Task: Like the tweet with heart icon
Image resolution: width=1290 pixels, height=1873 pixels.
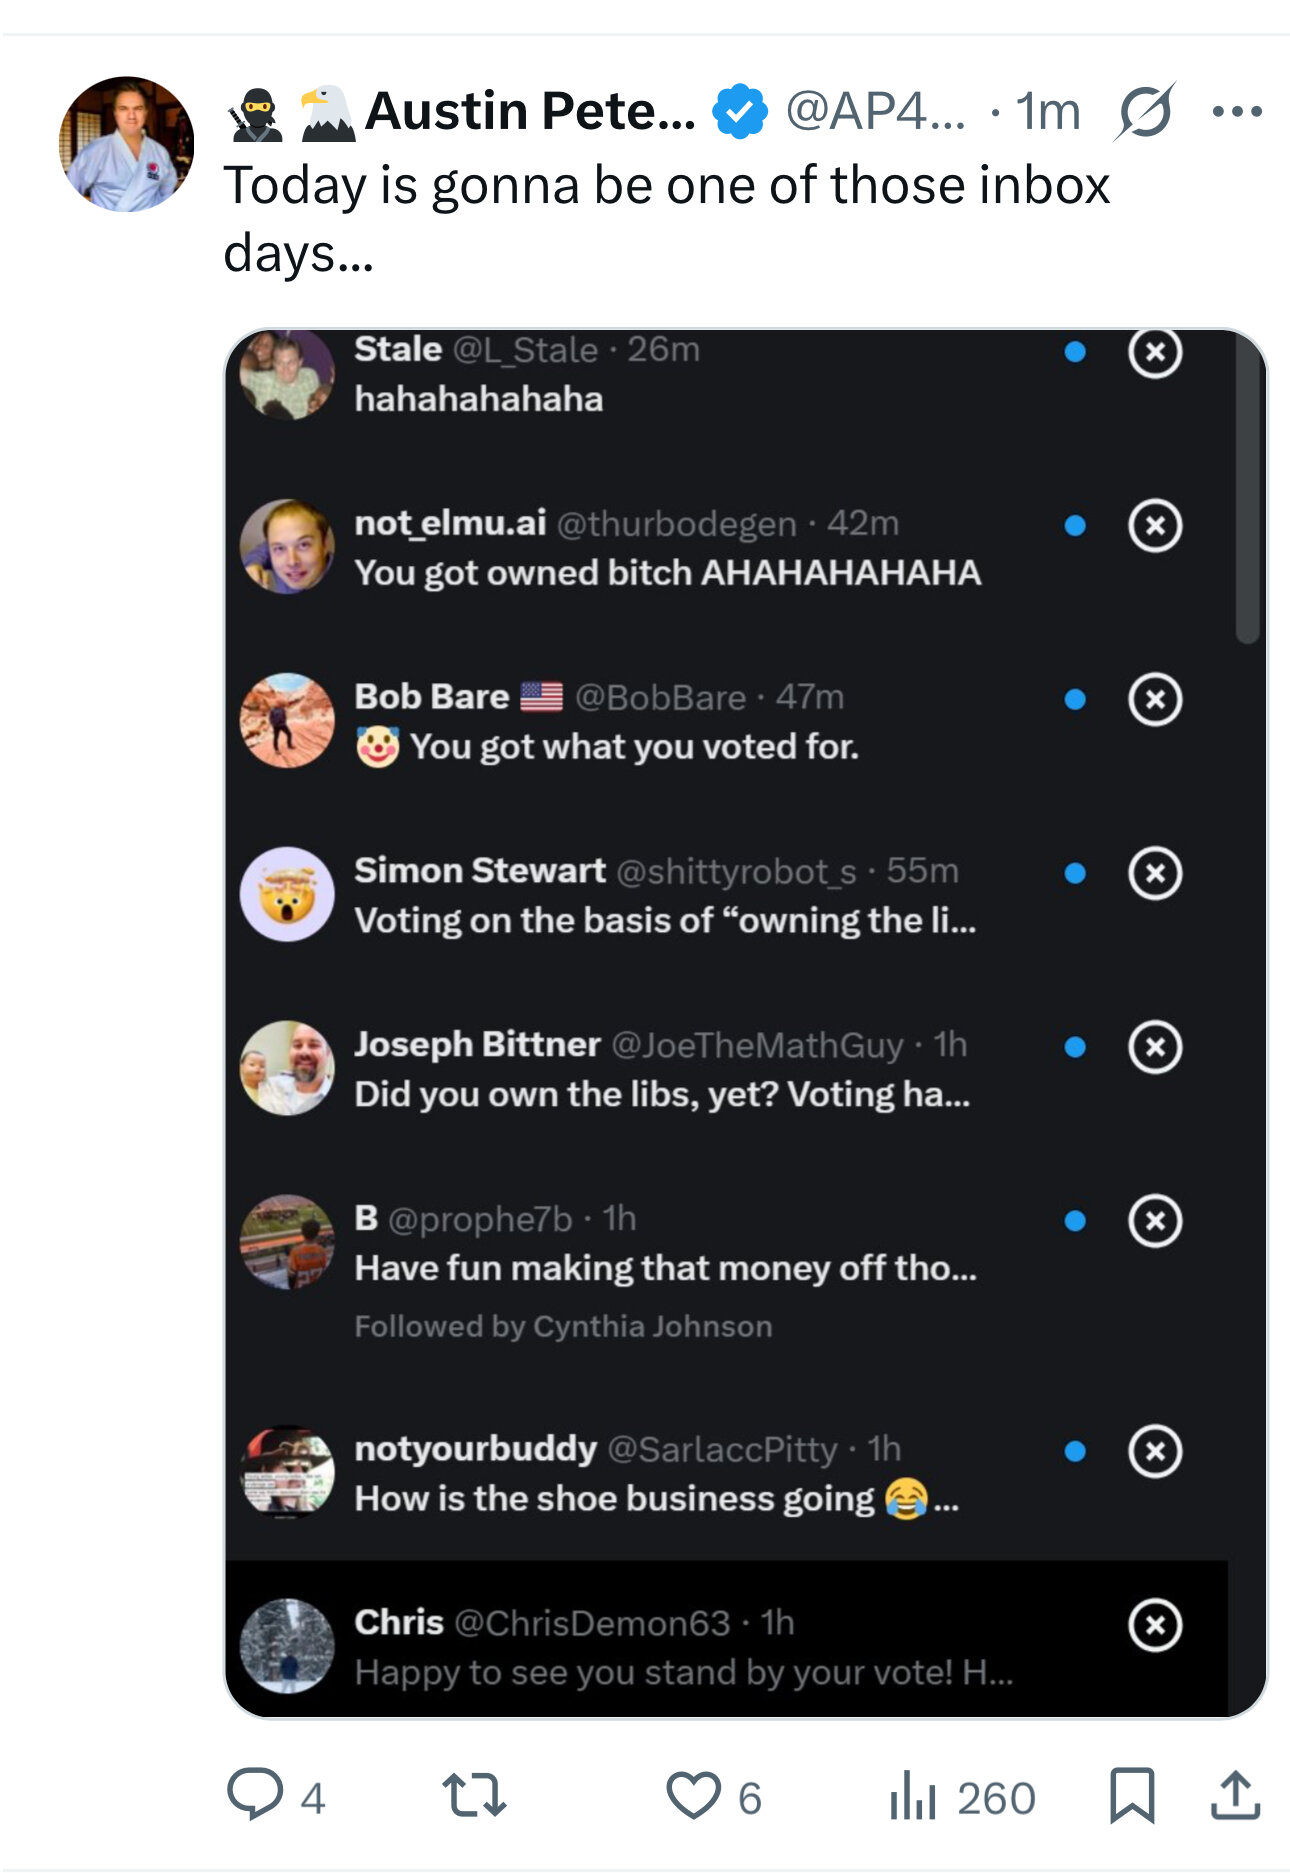Action: [693, 1795]
